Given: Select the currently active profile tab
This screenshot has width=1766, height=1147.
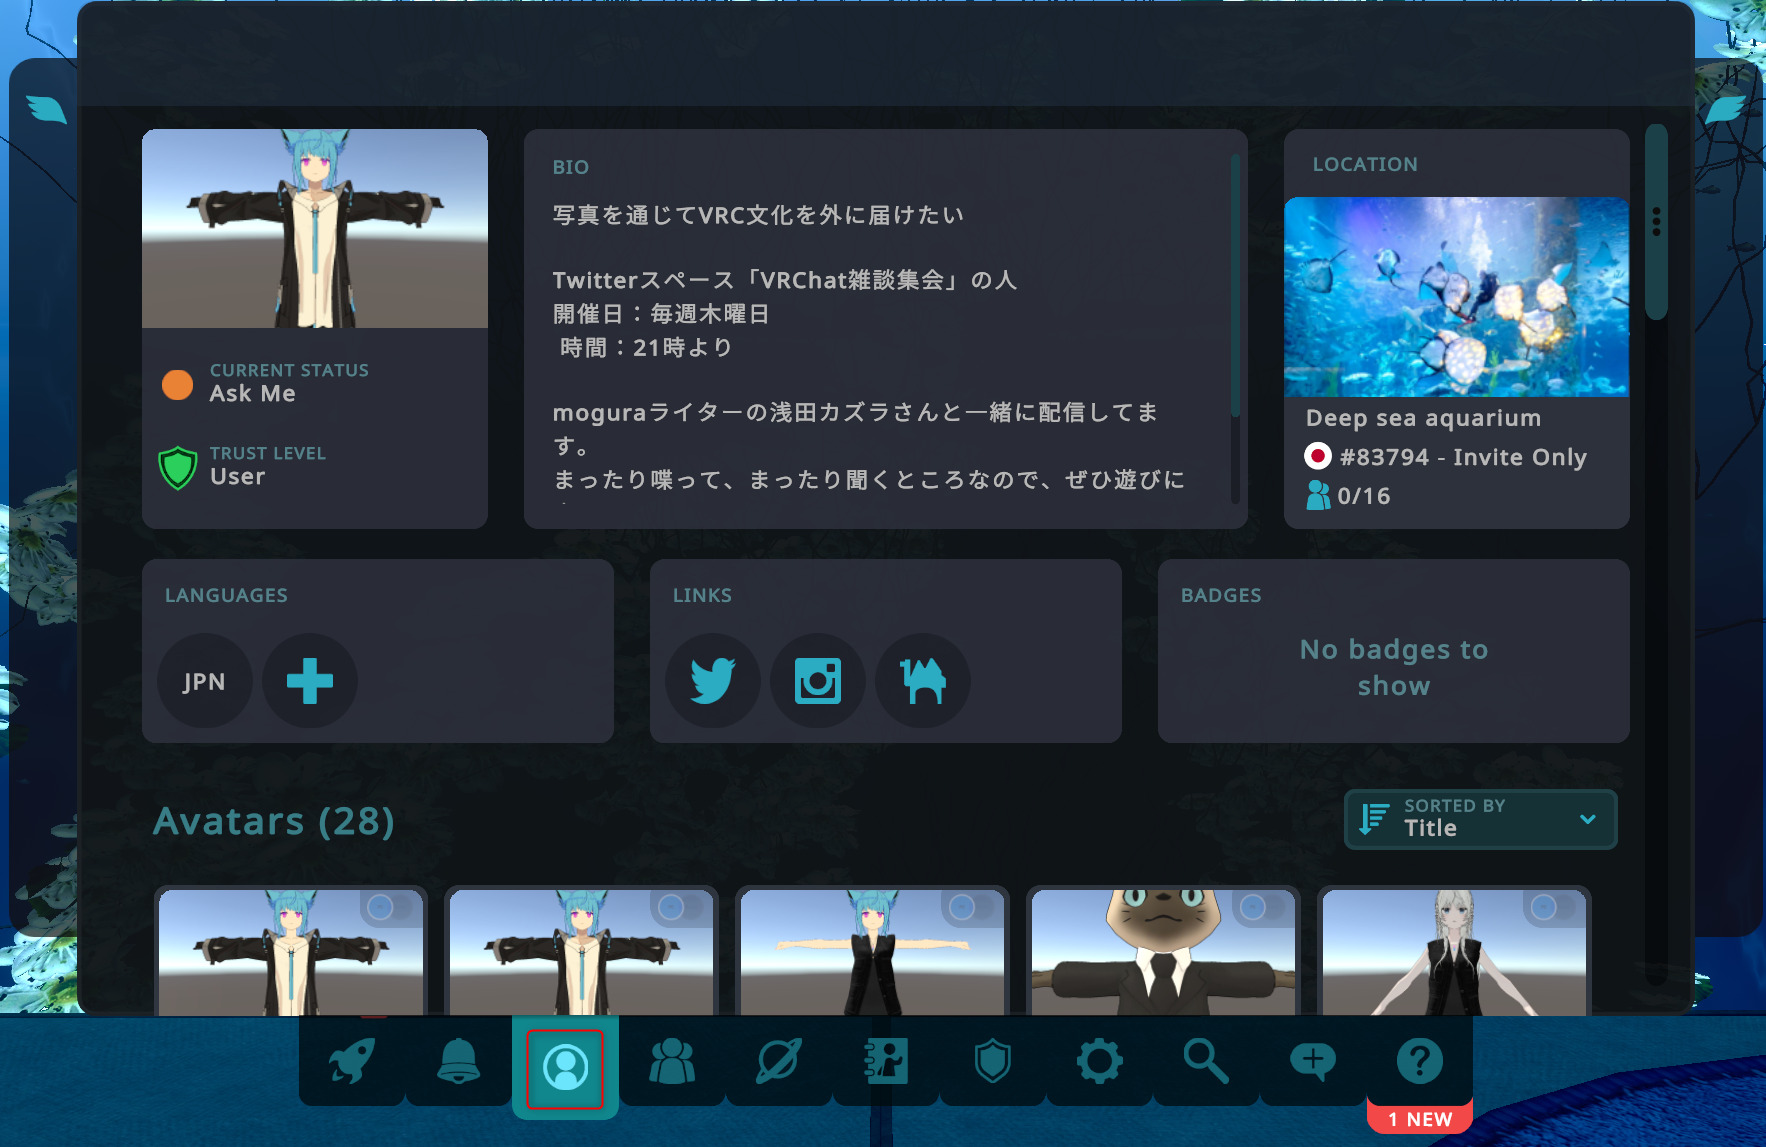Looking at the screenshot, I should 565,1068.
